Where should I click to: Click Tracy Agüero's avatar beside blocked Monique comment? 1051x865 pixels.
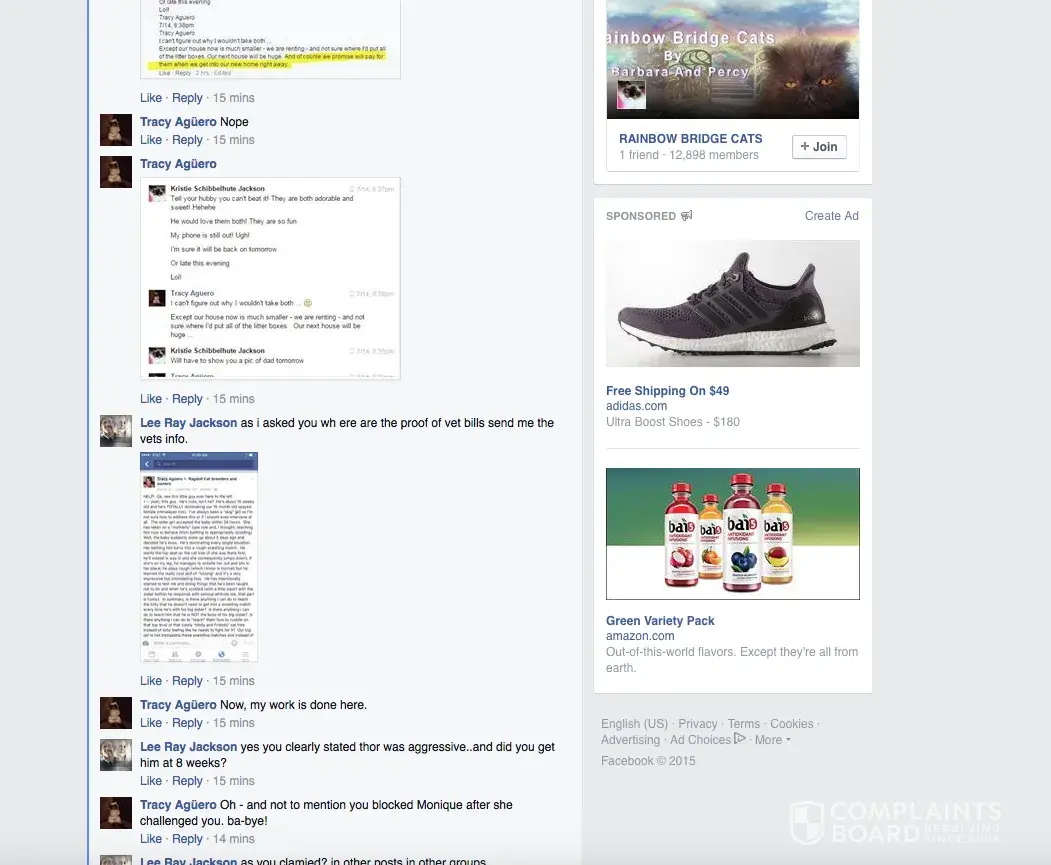click(x=116, y=813)
